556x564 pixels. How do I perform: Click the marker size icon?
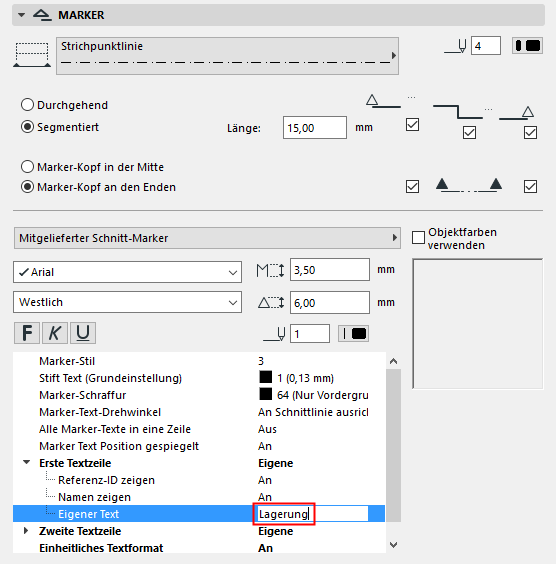pyautogui.click(x=271, y=303)
